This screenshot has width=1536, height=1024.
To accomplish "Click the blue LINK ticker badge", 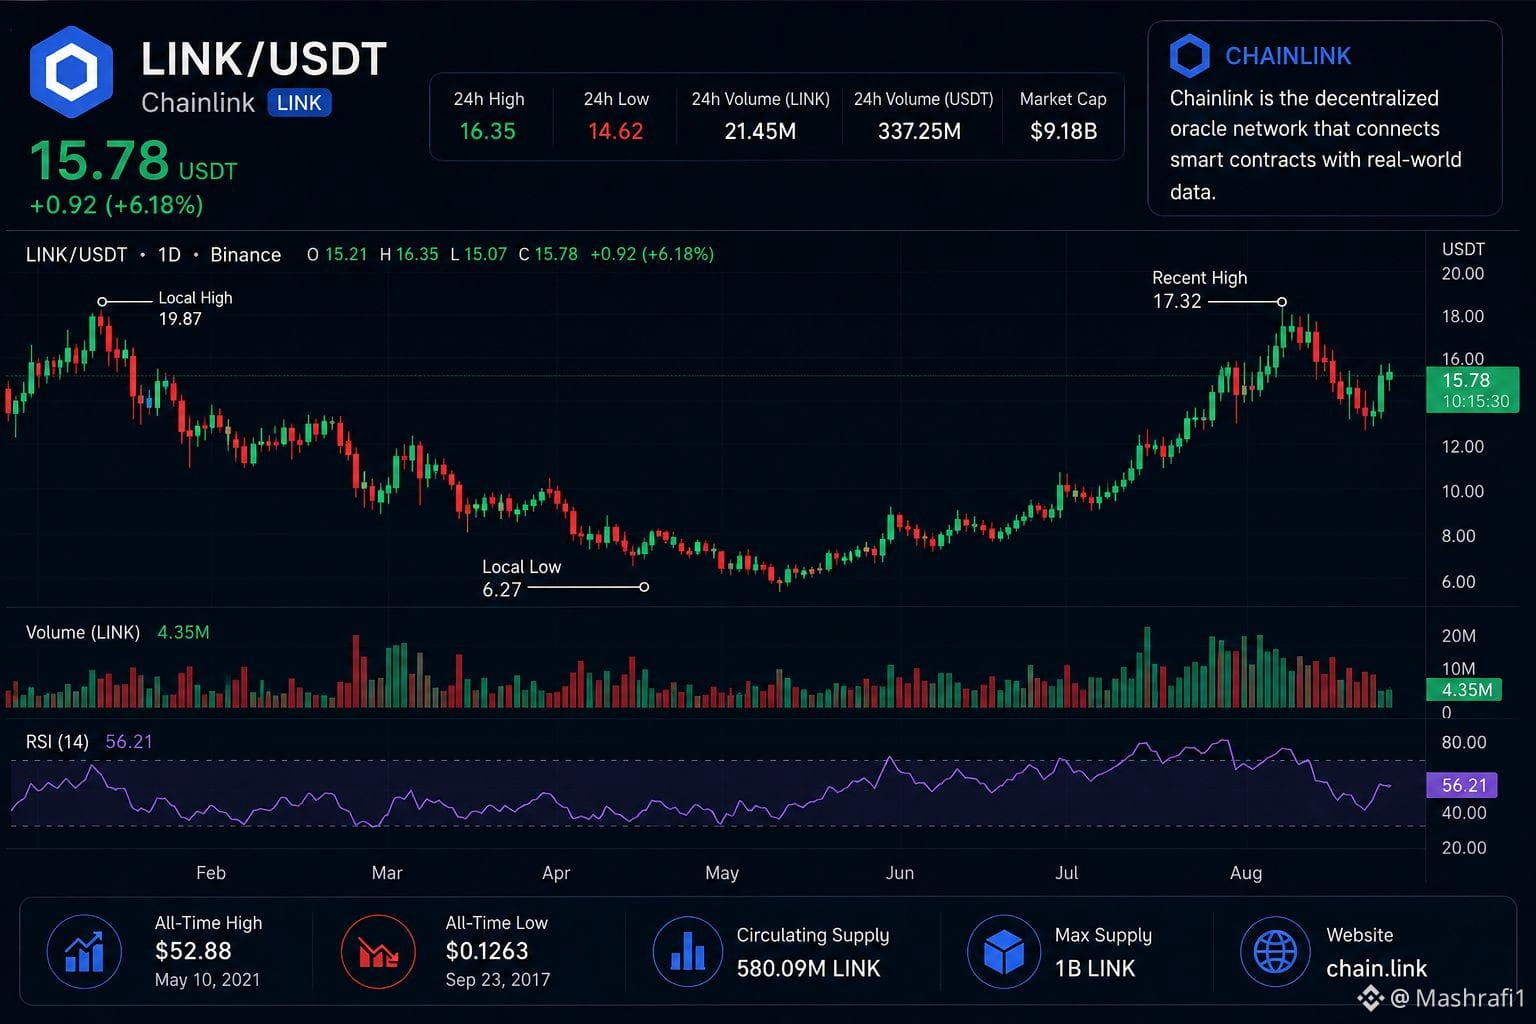I will tap(299, 103).
